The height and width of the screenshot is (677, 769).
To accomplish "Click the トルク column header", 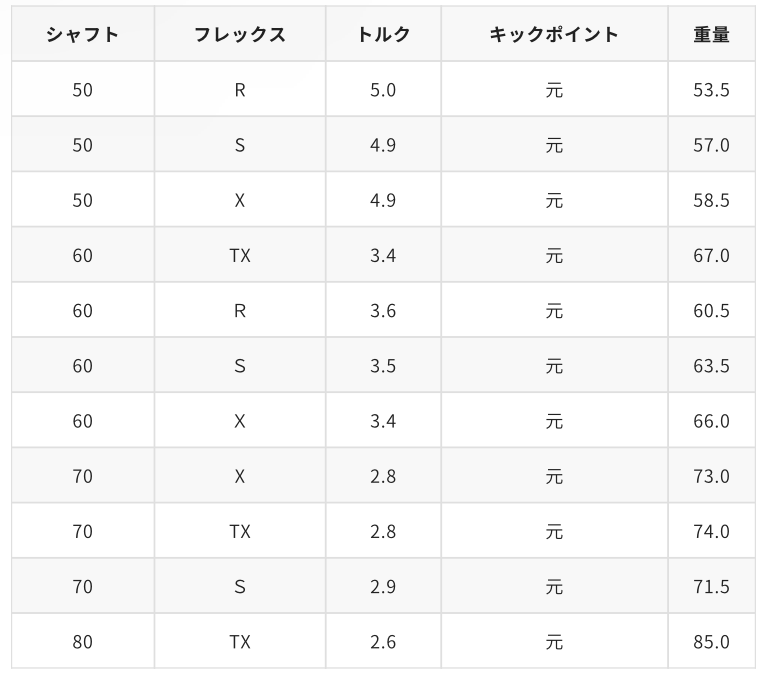I will click(x=383, y=35).
